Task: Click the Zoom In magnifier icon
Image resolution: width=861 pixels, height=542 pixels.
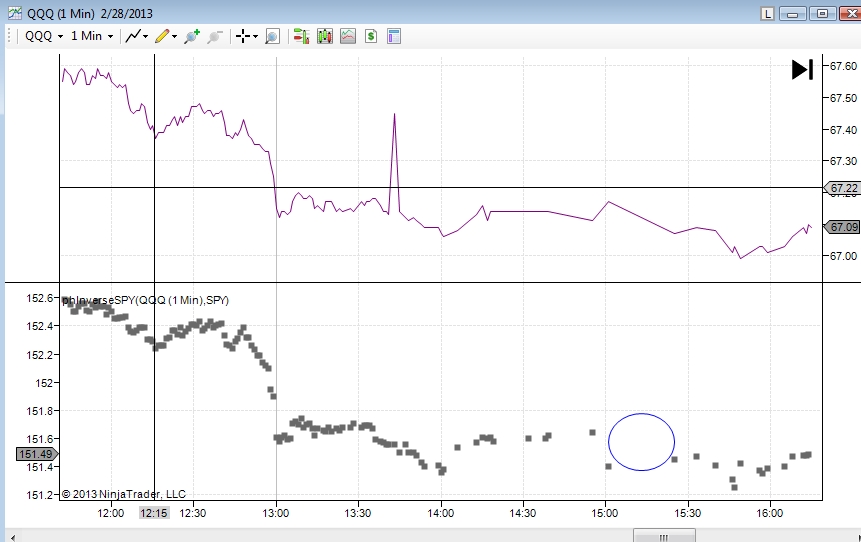Action: [x=192, y=36]
